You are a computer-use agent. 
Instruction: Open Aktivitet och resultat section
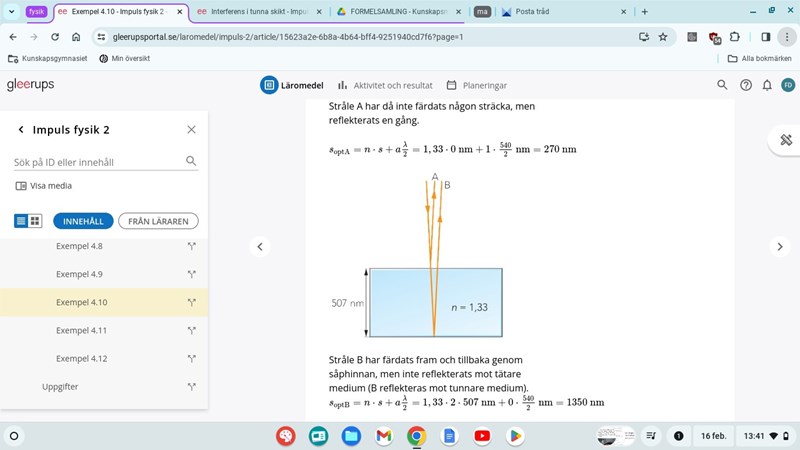385,85
